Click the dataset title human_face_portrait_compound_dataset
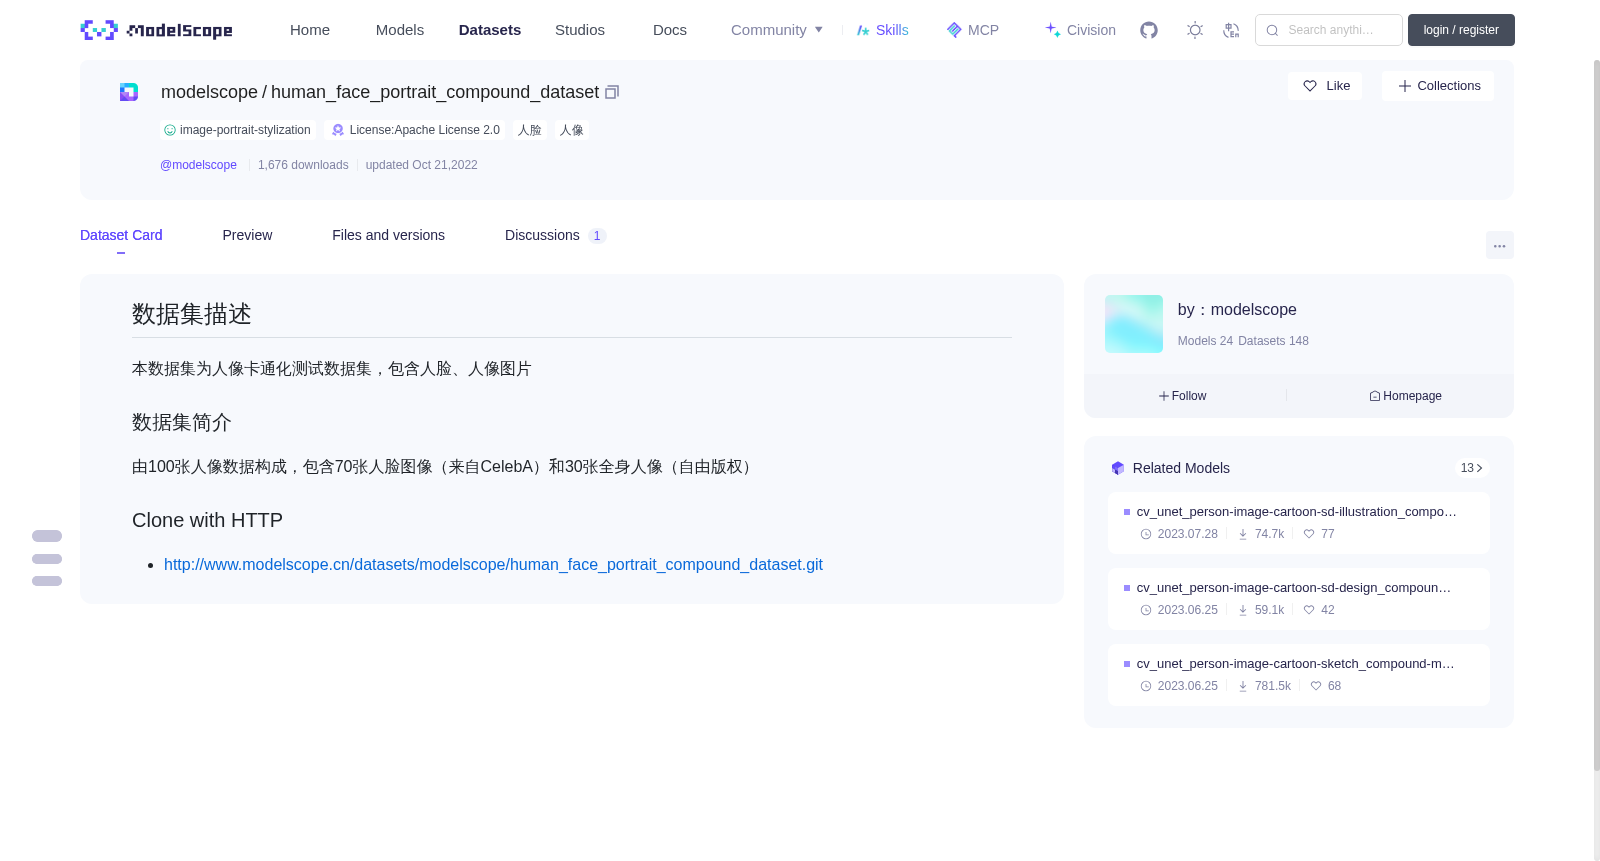1600x861 pixels. click(x=435, y=92)
